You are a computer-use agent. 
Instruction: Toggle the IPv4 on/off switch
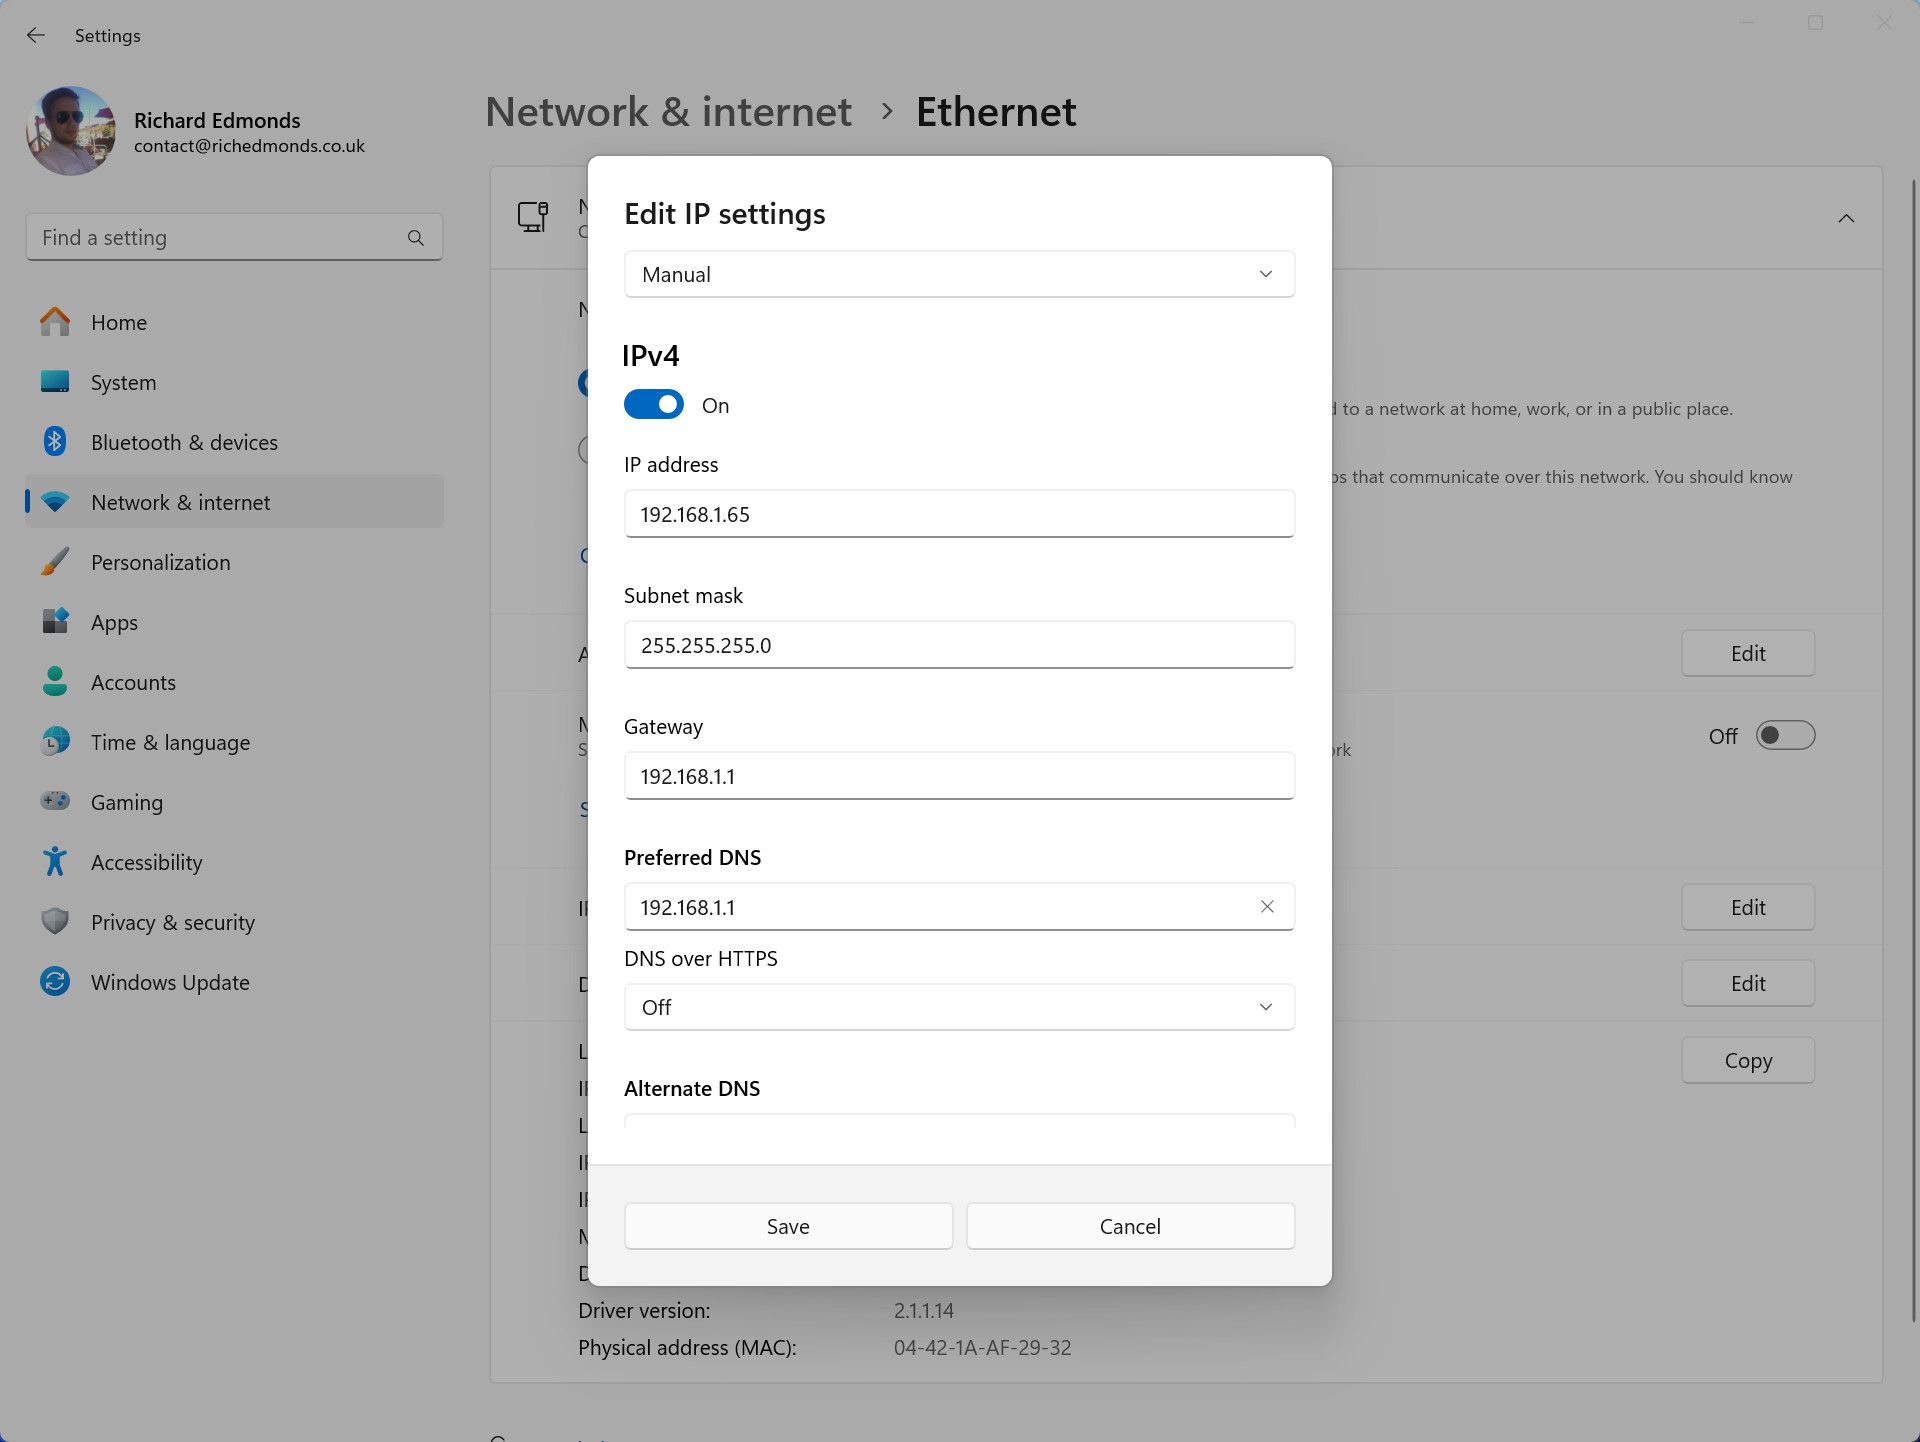click(x=654, y=404)
